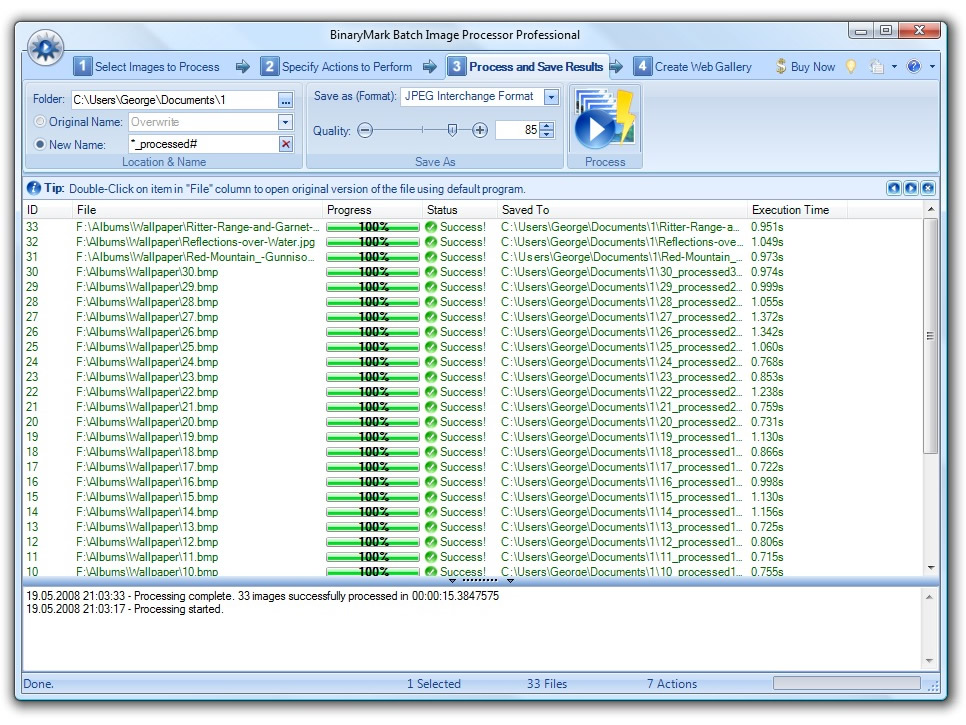Click the results list scroll-up arrow
966x725 pixels.
pos(931,210)
